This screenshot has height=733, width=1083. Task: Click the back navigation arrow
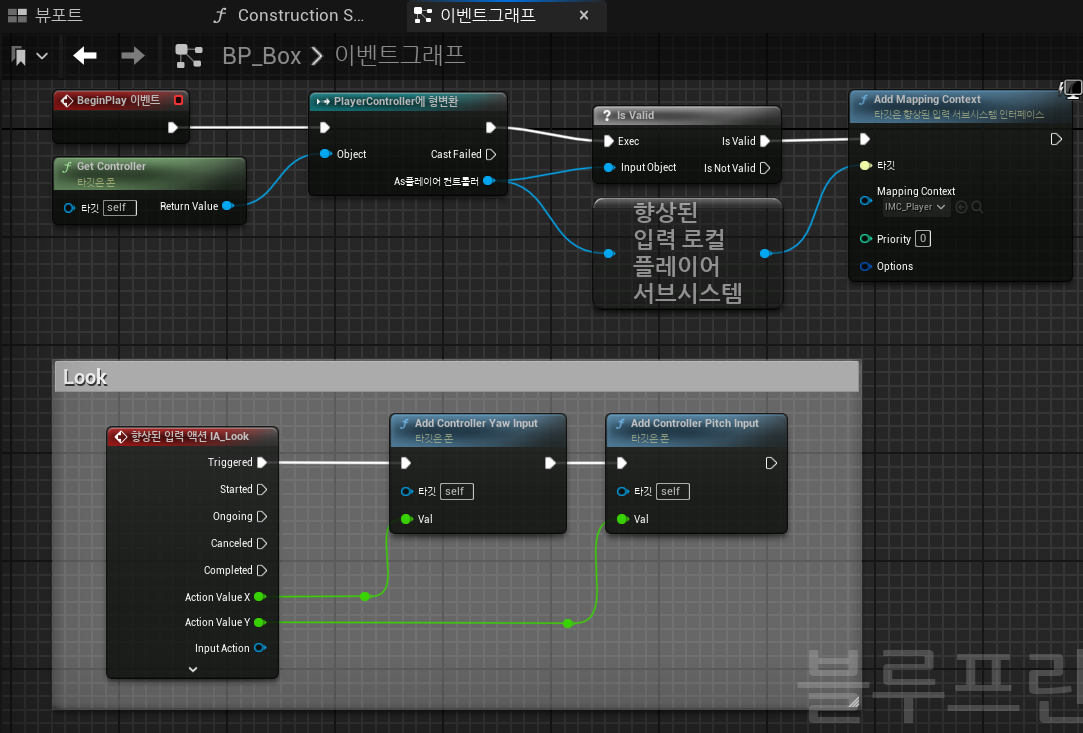coord(84,56)
